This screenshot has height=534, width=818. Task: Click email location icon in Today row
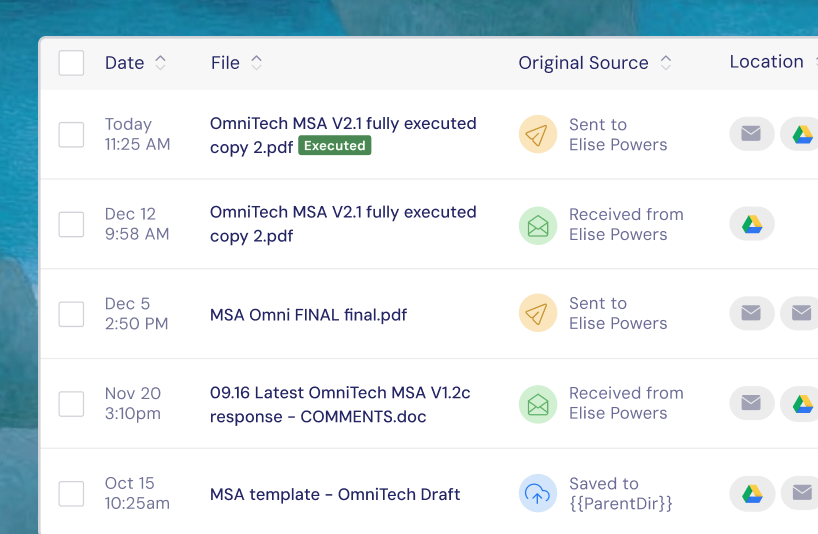point(751,134)
